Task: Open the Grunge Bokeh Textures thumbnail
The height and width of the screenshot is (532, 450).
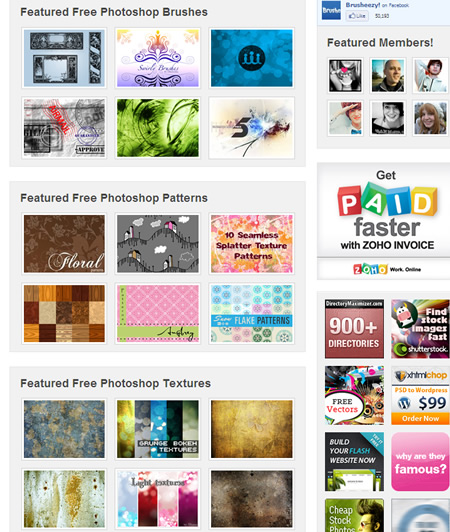Action: [158, 429]
